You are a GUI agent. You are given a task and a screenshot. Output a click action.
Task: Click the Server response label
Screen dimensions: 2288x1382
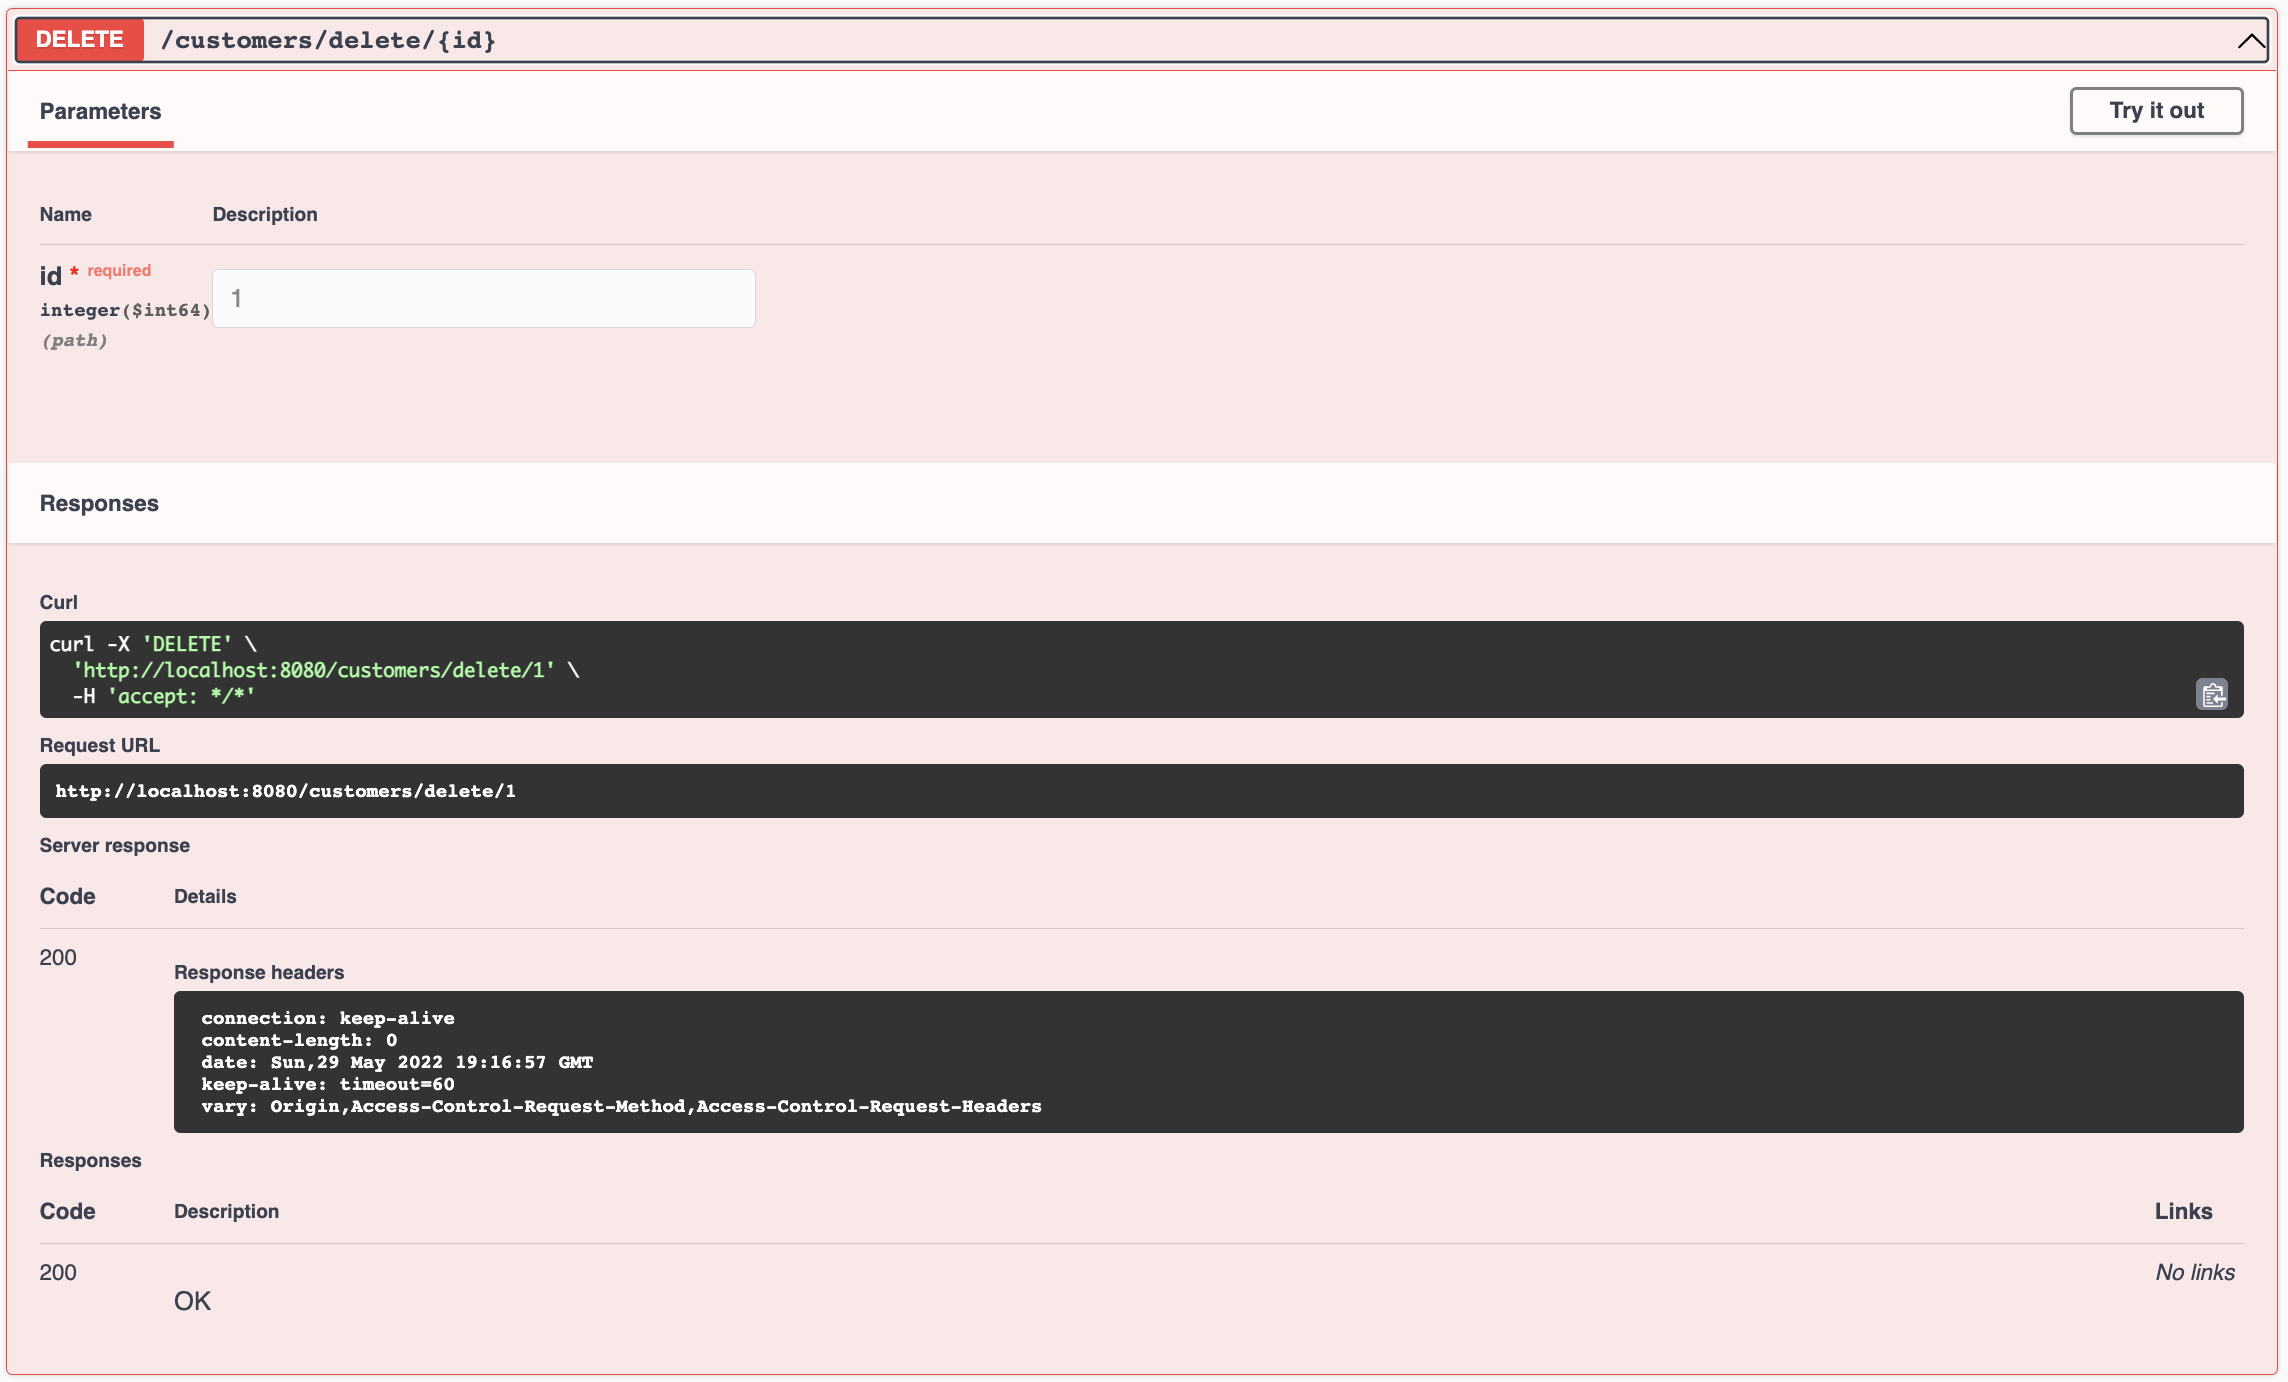114,845
